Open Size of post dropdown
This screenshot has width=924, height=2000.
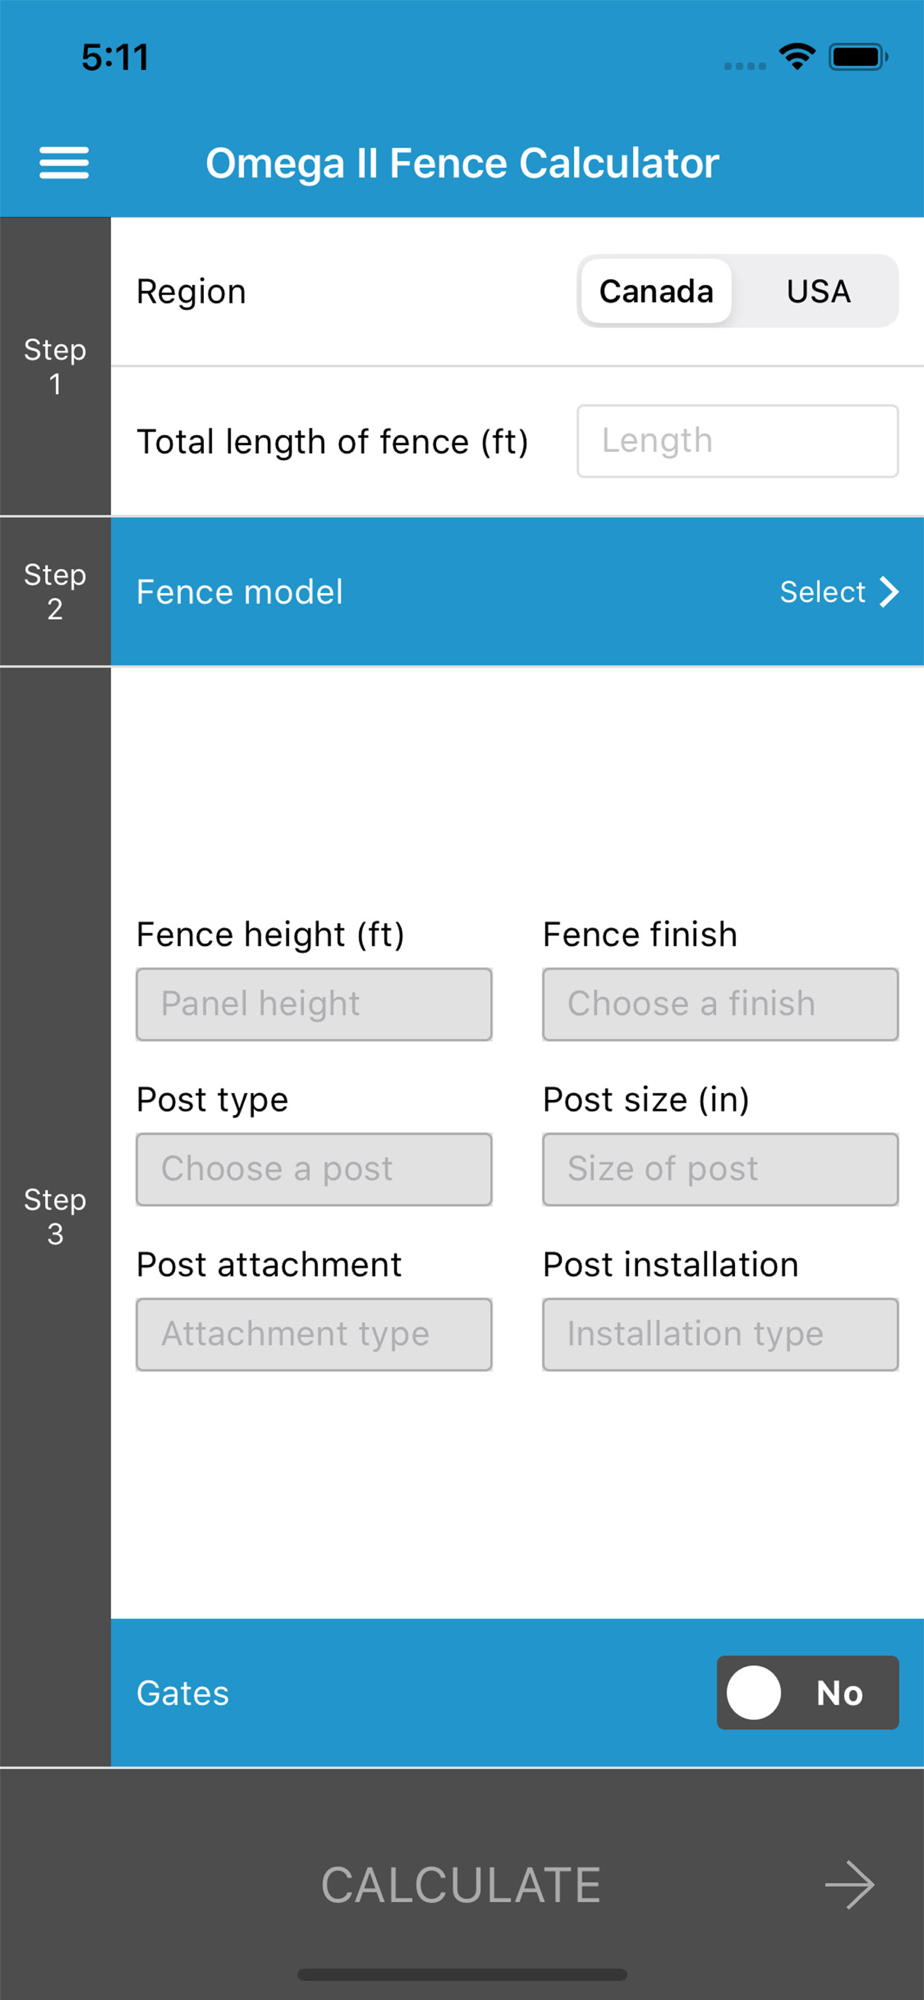coord(720,1169)
